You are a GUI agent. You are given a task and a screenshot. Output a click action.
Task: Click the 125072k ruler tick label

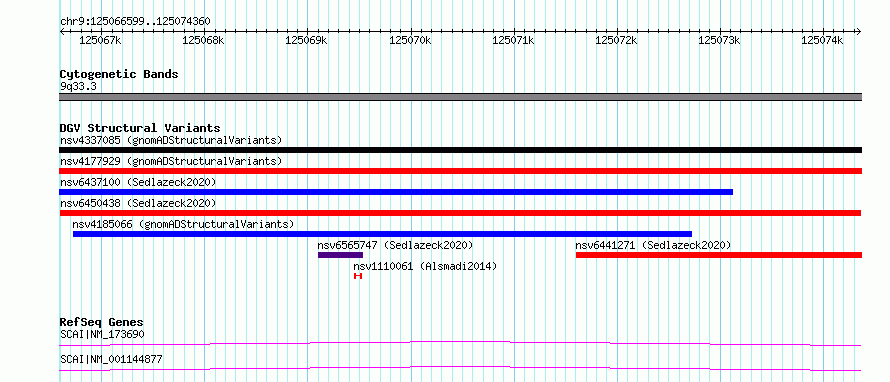[x=616, y=40]
